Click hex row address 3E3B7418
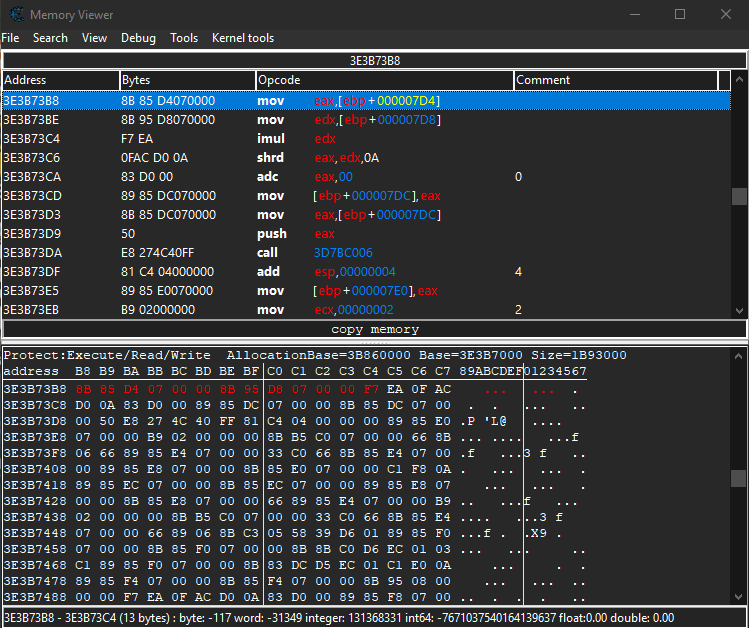749x628 pixels. pyautogui.click(x=35, y=485)
